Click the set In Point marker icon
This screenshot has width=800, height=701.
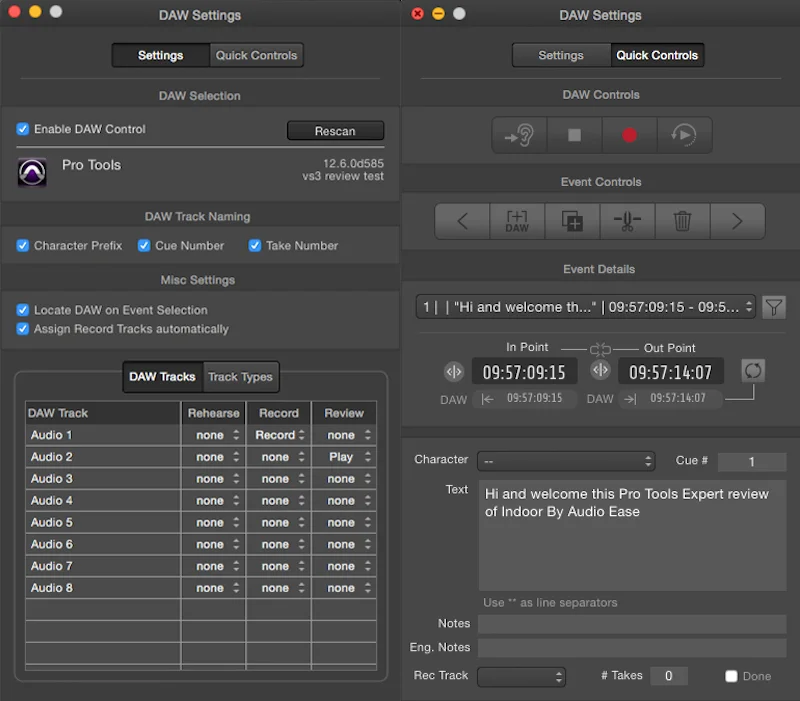coord(454,371)
